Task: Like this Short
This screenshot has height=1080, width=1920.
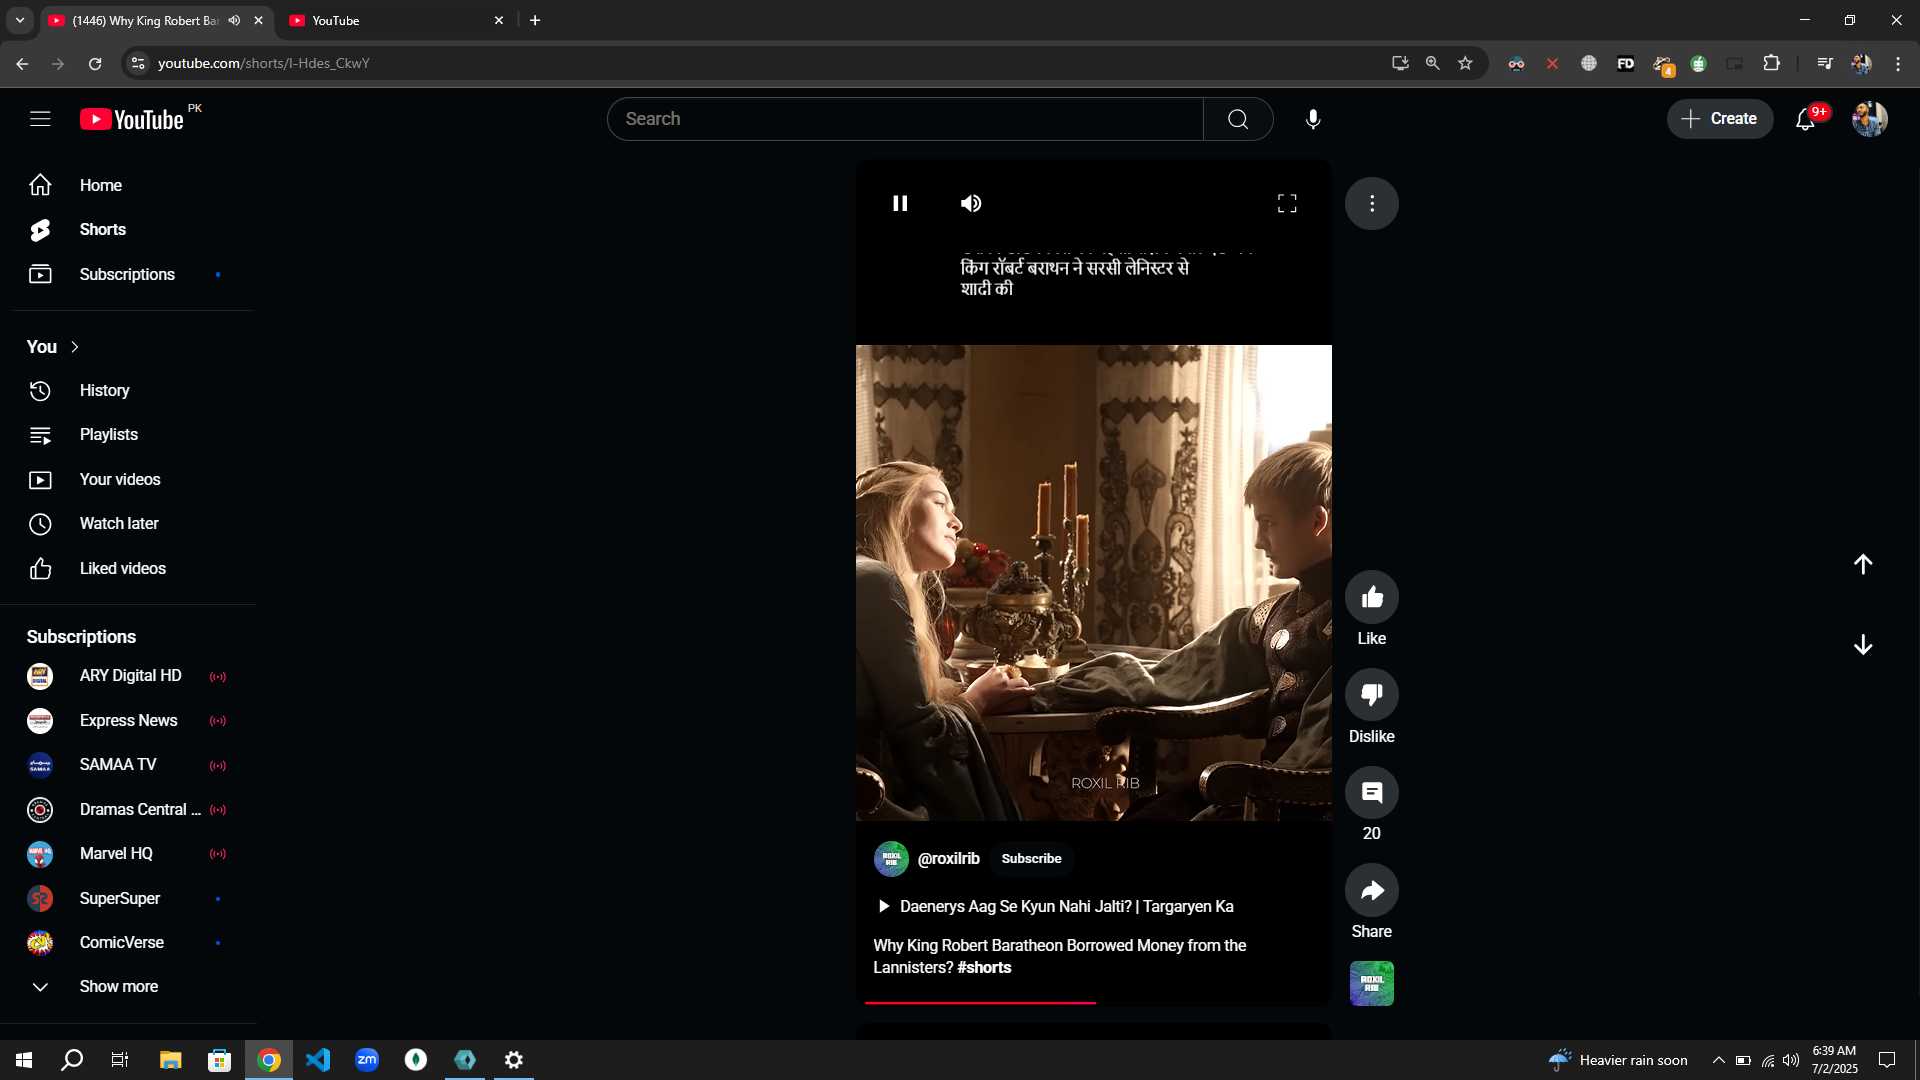Action: 1372,597
